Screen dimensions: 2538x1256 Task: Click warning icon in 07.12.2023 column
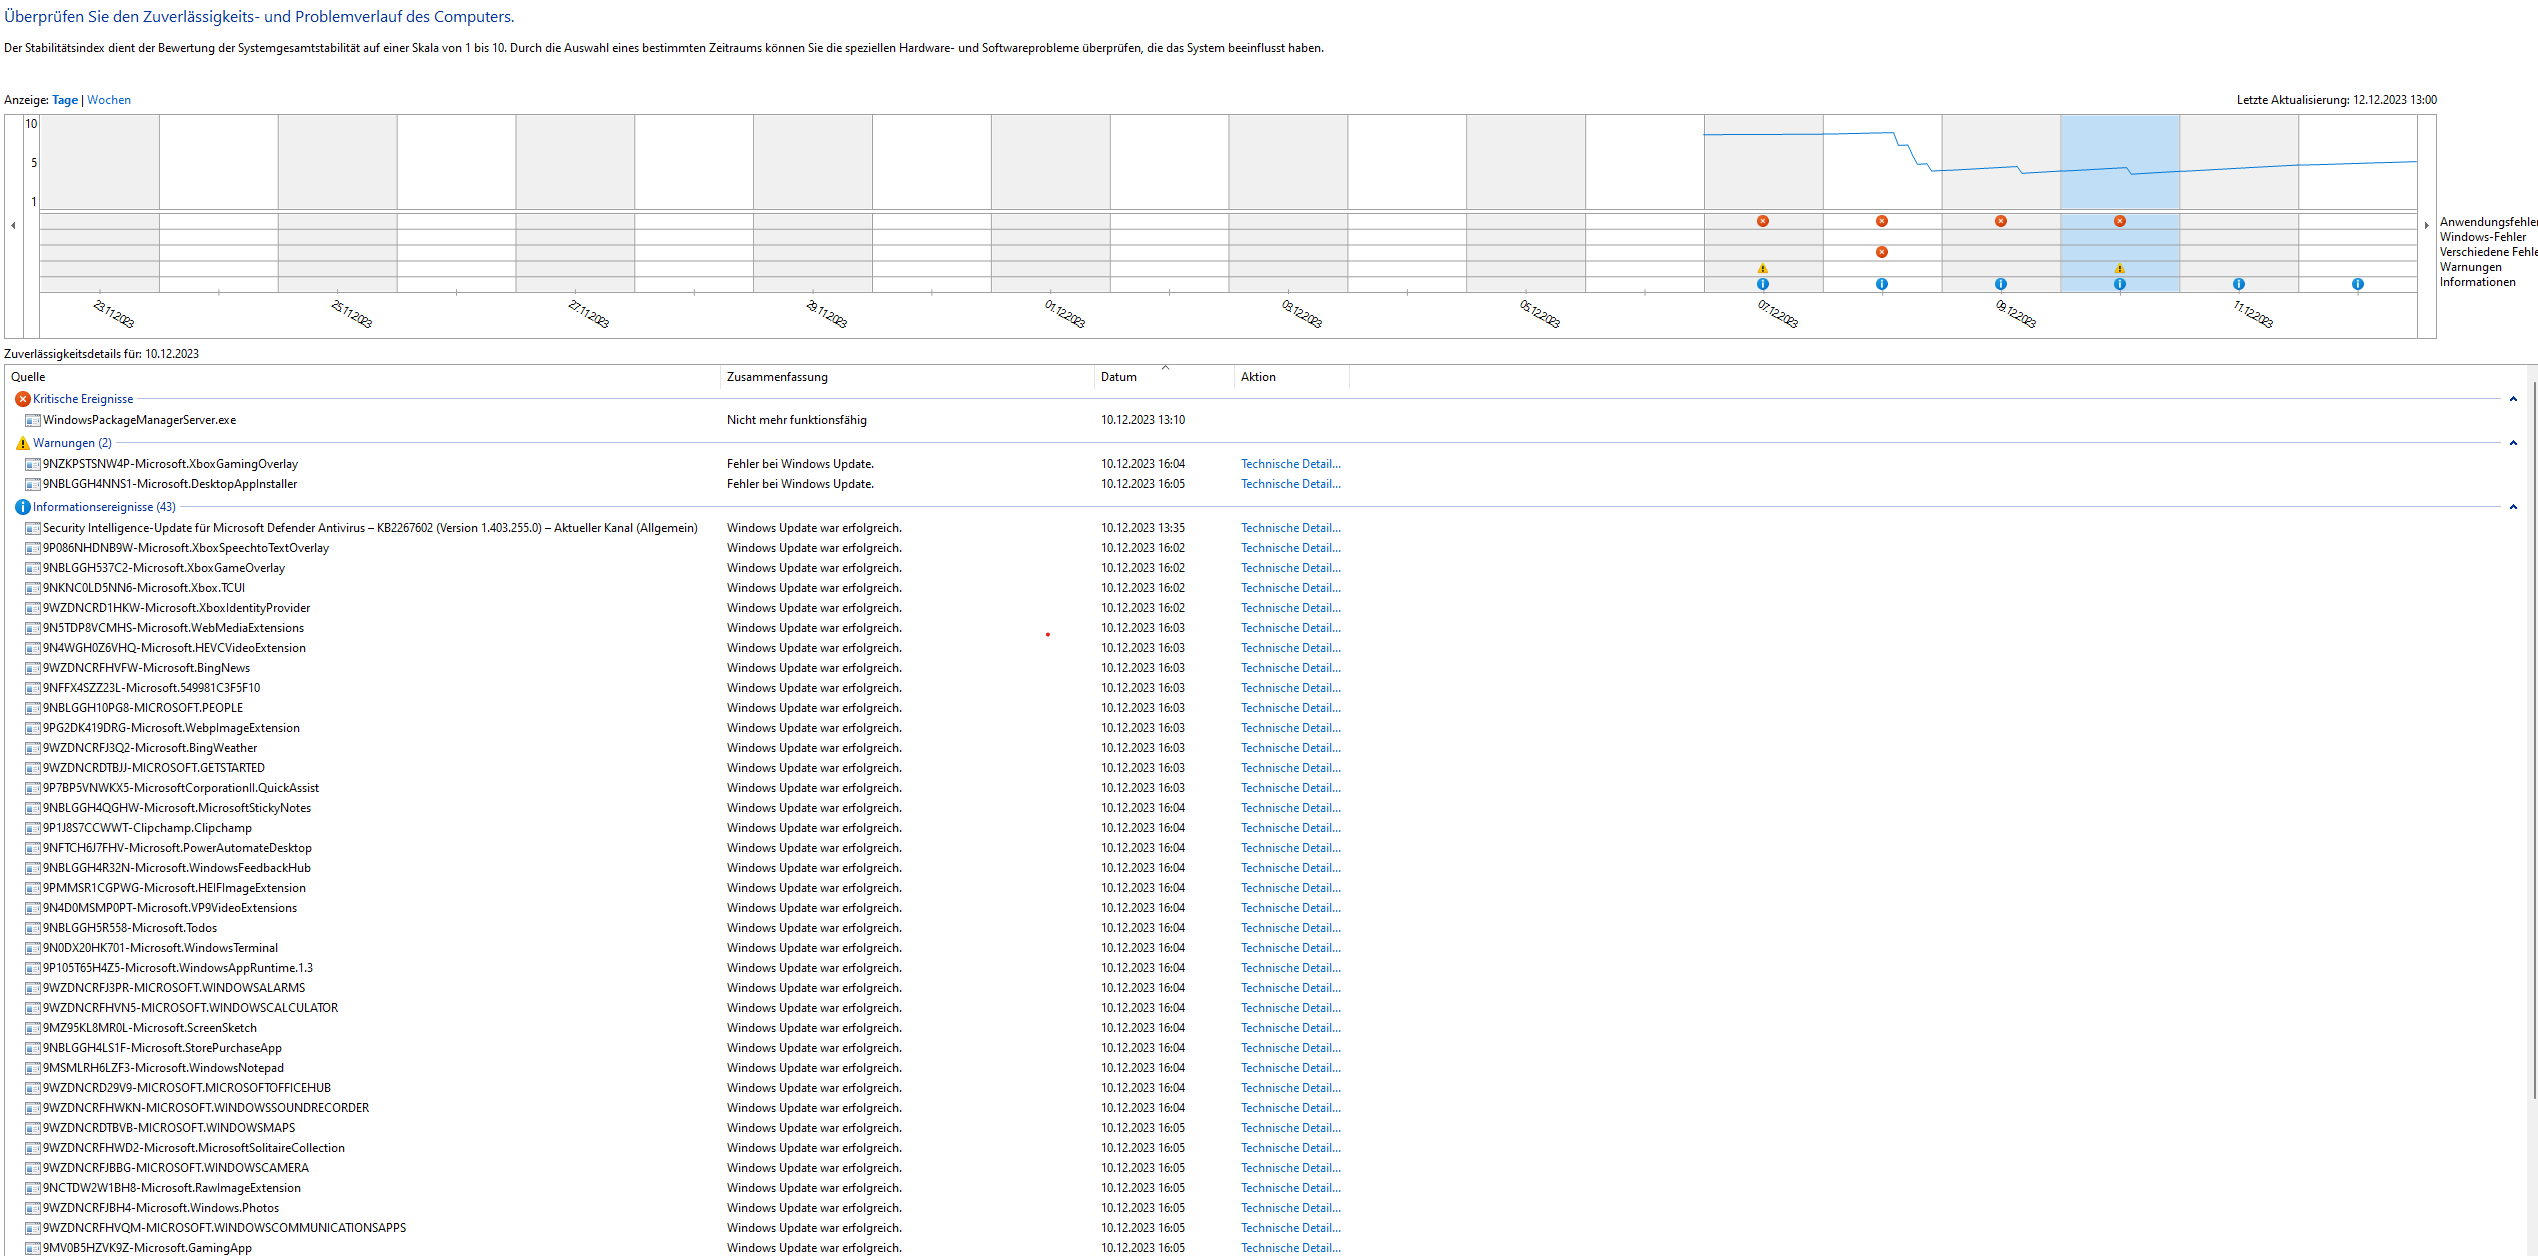click(1763, 268)
